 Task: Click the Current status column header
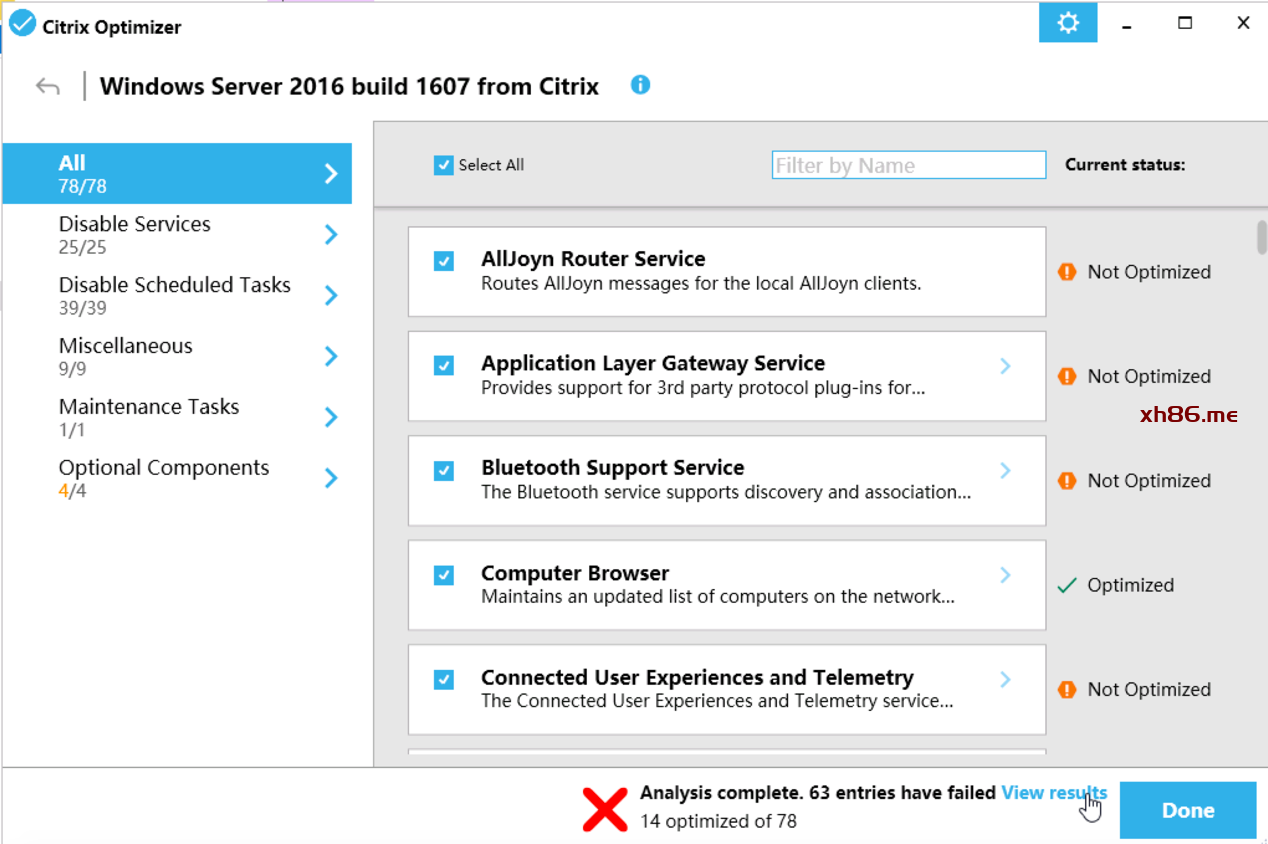pyautogui.click(x=1125, y=165)
